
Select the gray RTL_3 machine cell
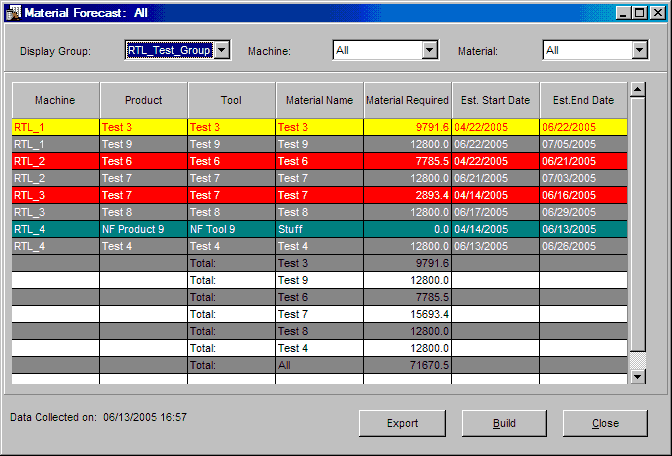tap(55, 212)
